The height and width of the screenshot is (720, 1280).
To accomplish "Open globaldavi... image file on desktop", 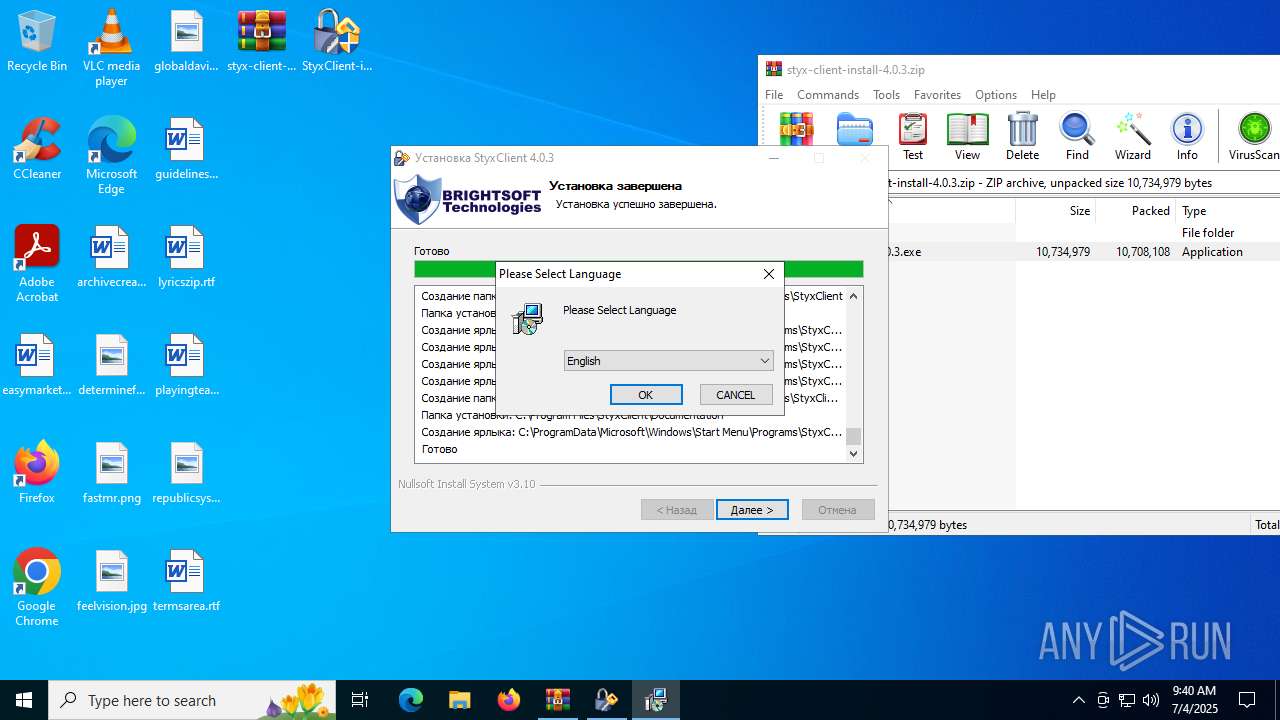I will 186,42.
